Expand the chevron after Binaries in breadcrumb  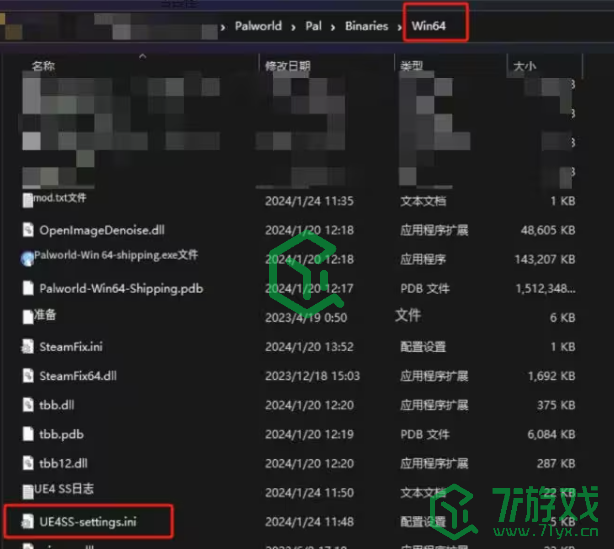pos(397,26)
